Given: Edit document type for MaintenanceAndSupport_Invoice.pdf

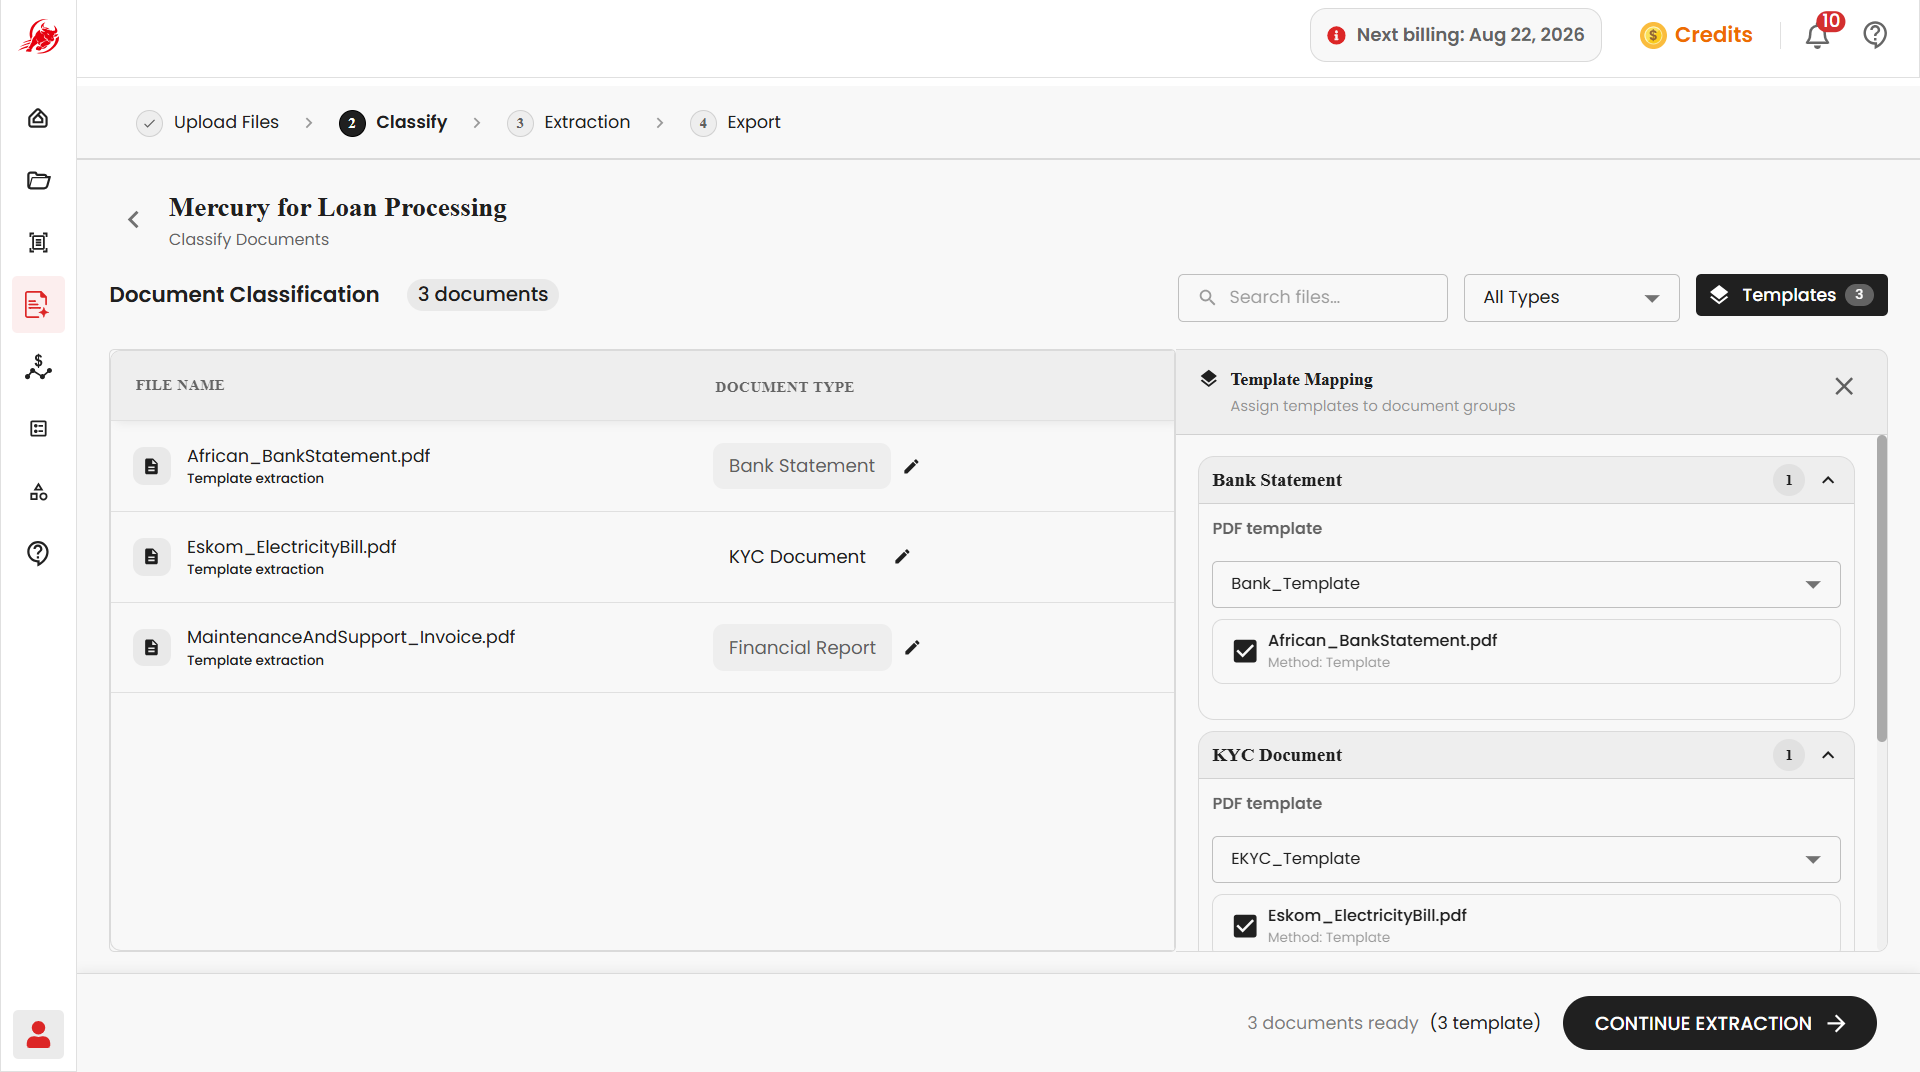Looking at the screenshot, I should coord(912,648).
